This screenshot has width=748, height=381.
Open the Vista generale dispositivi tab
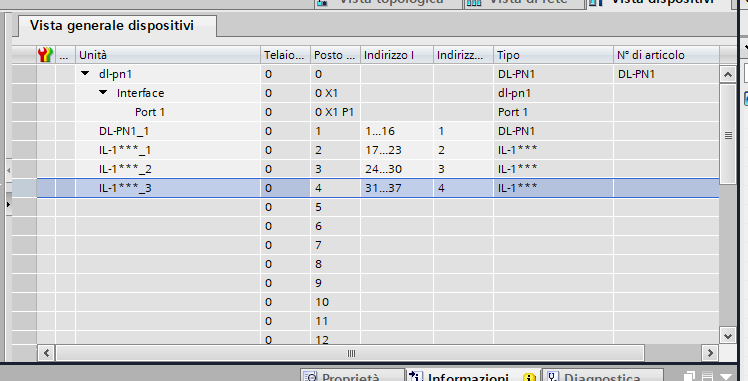117,26
